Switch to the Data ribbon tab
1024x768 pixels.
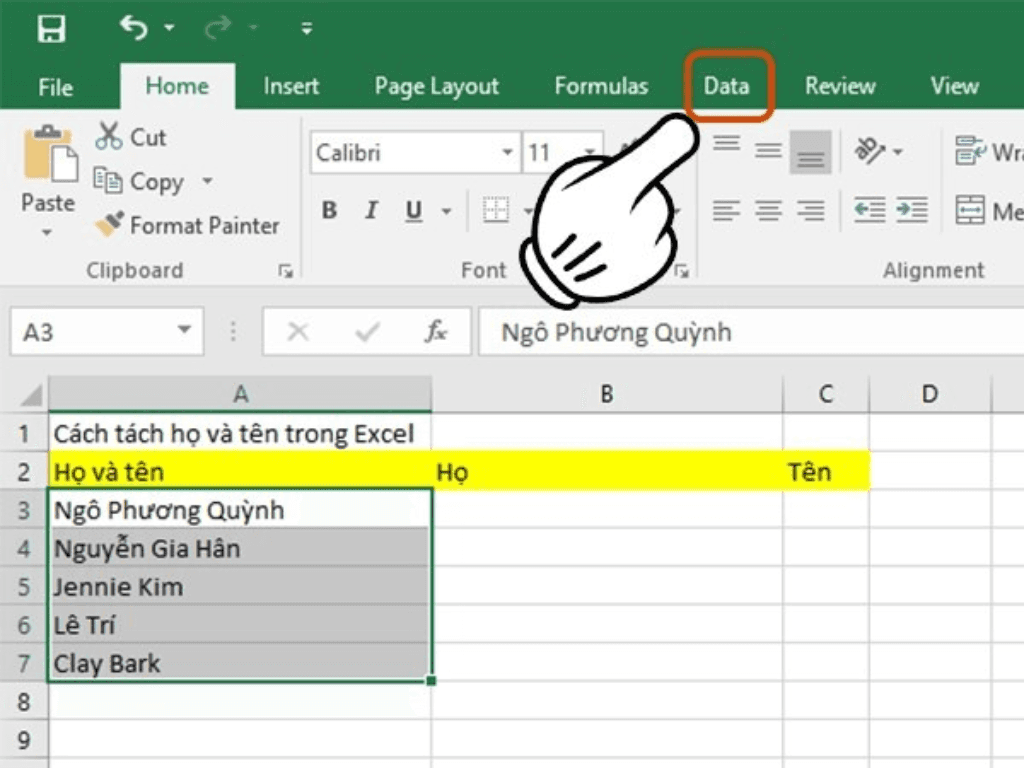pos(728,86)
